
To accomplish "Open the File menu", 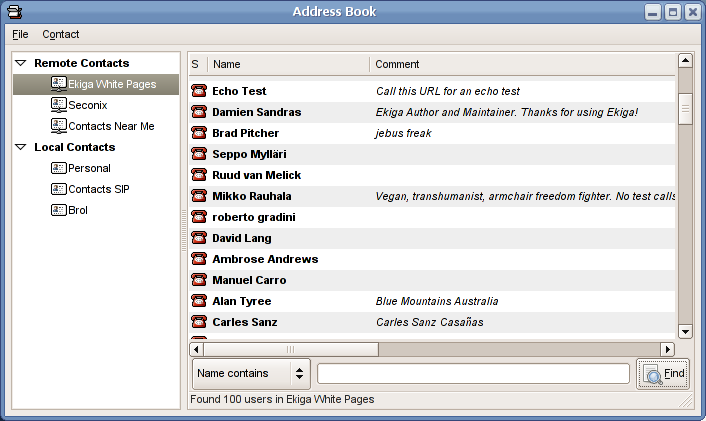I will pos(20,34).
